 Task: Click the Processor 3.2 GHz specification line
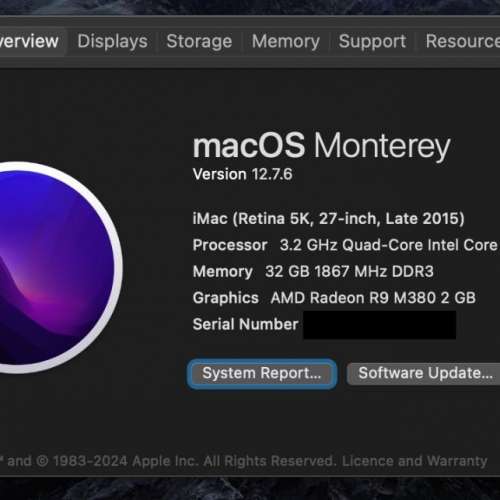click(346, 245)
